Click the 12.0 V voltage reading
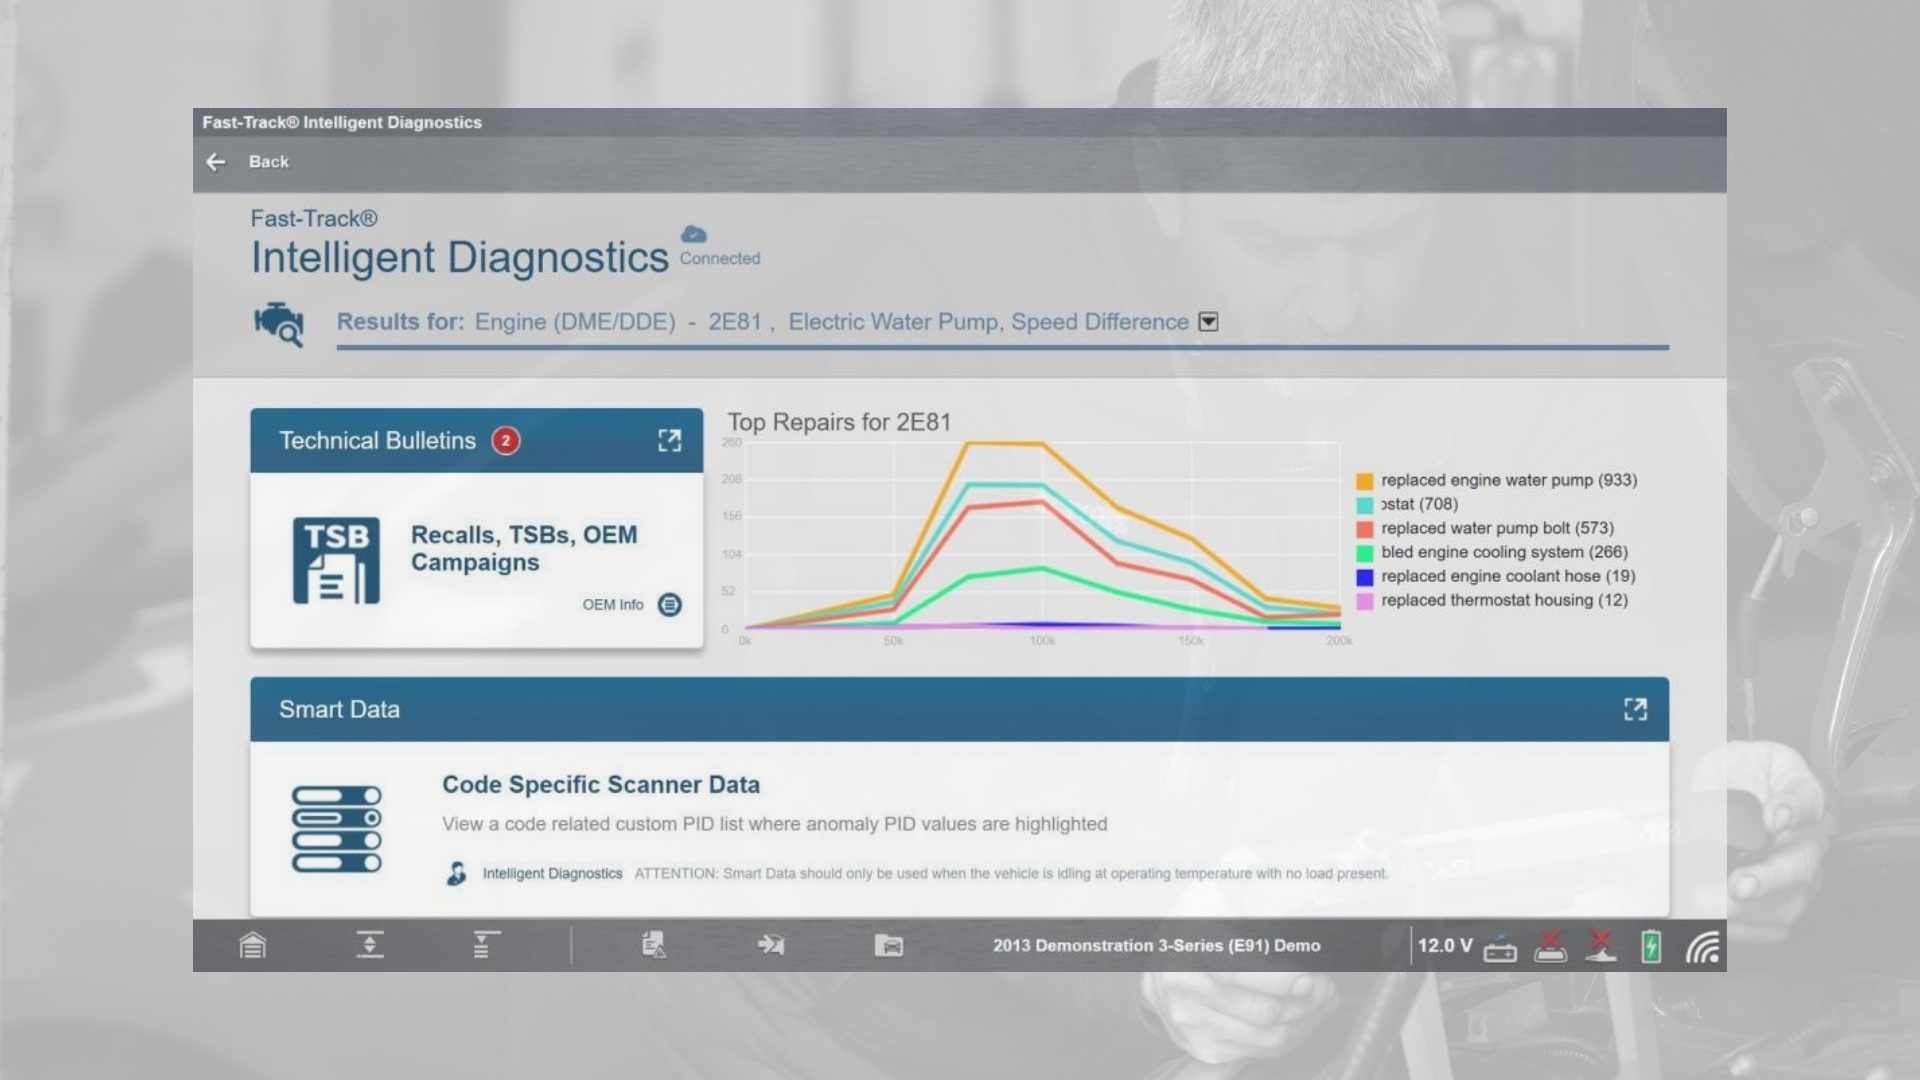 coord(1445,945)
